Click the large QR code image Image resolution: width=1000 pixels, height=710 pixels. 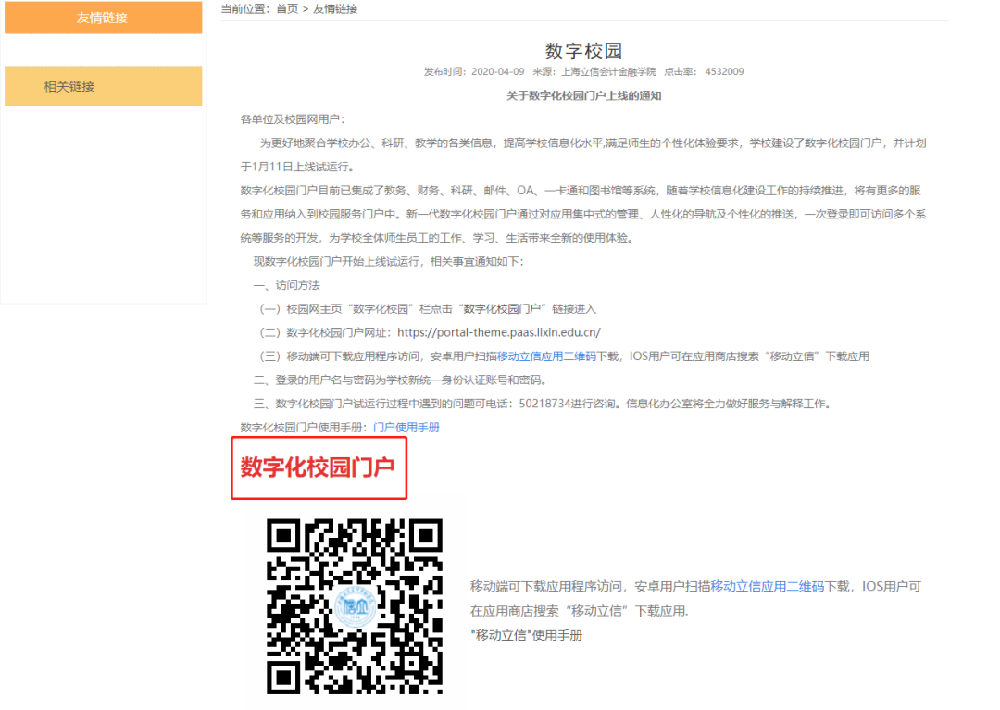354,606
